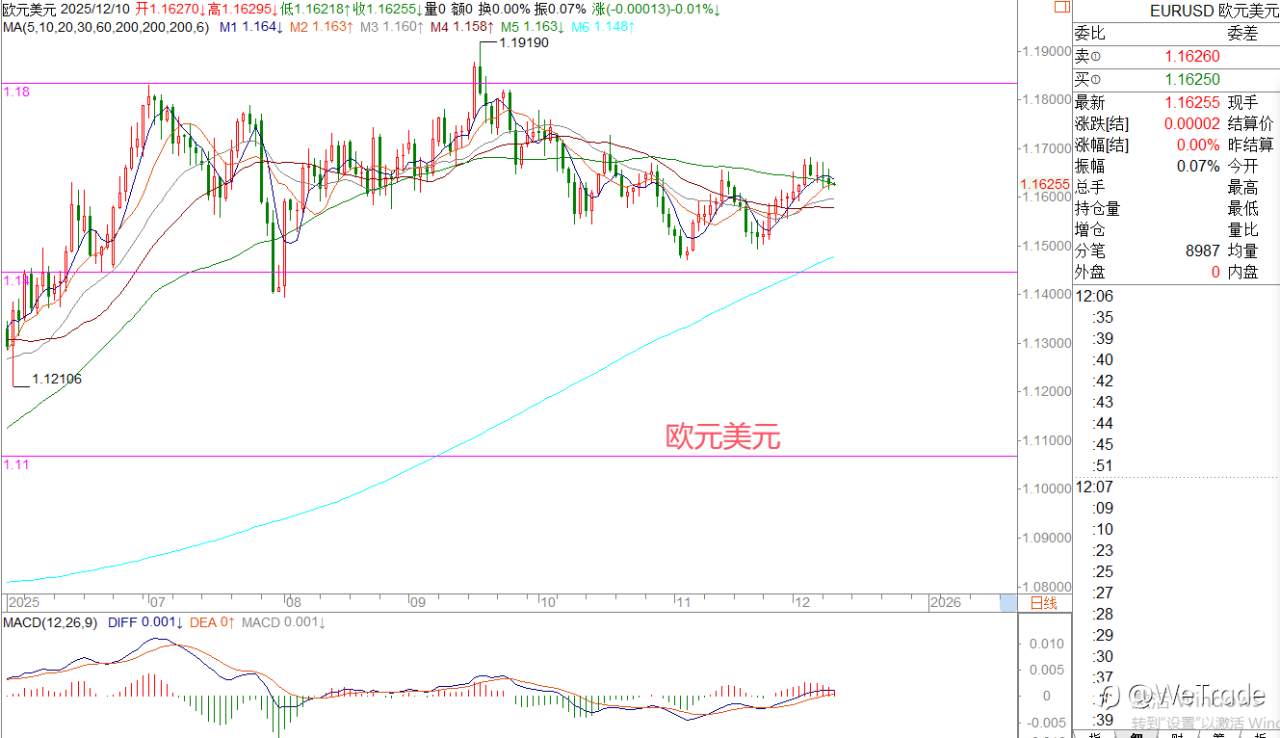Click the 涨跌[结] value 0.00002

click(1192, 124)
